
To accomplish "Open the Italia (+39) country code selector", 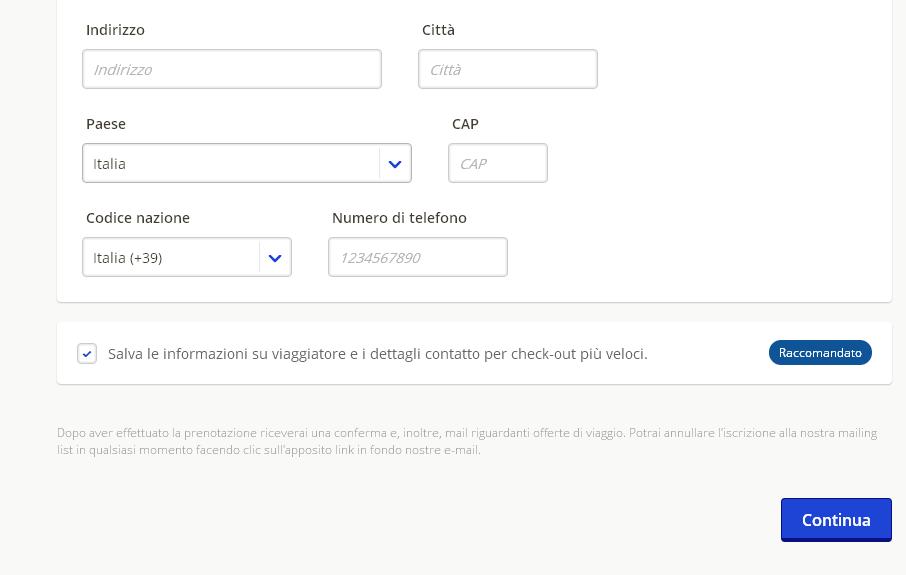I will pyautogui.click(x=170, y=258).
